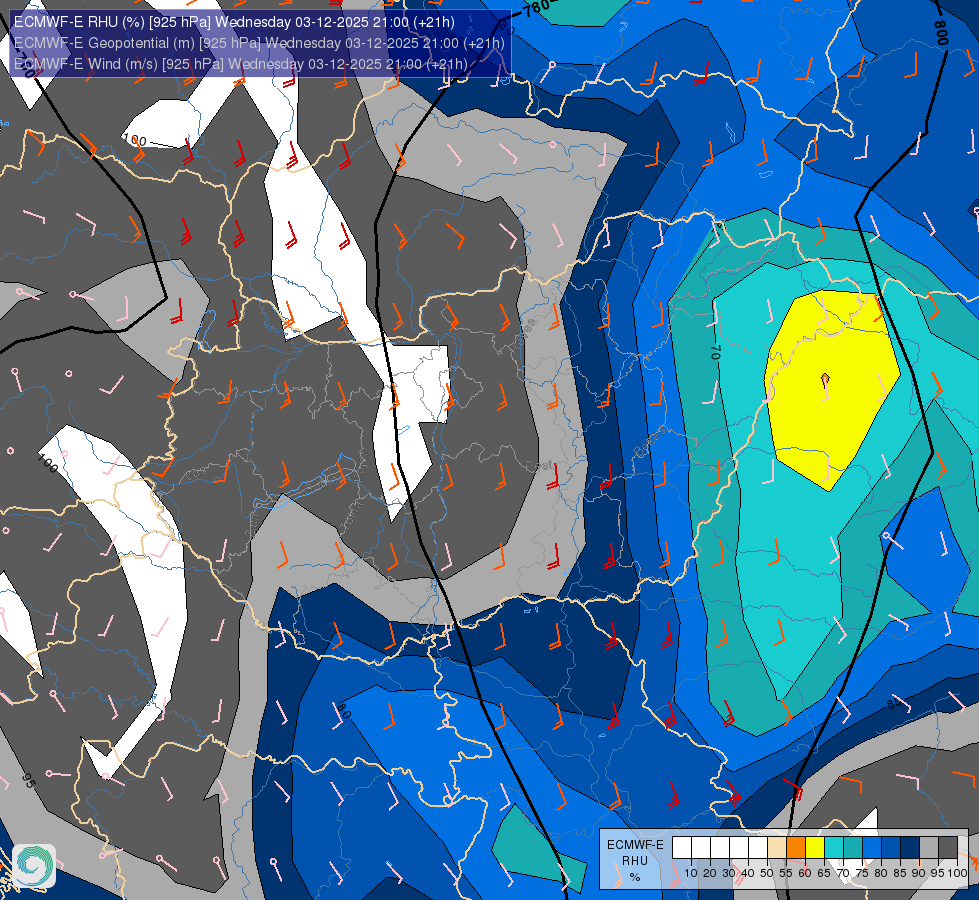This screenshot has height=900, width=979.
Task: Click the ECMWF-E Geopotential (m) title line
Action: [x=258, y=43]
